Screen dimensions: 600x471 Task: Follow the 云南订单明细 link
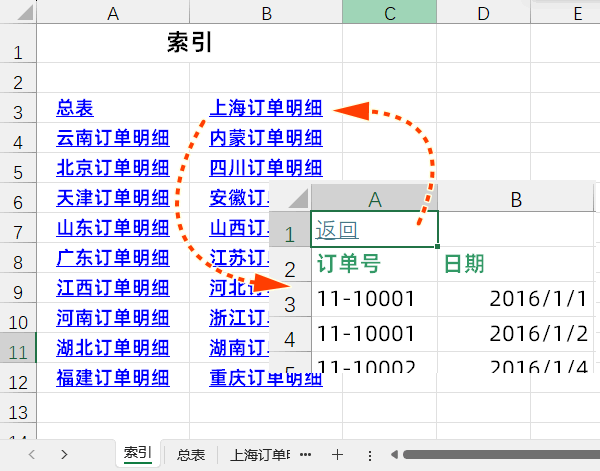coord(113,138)
